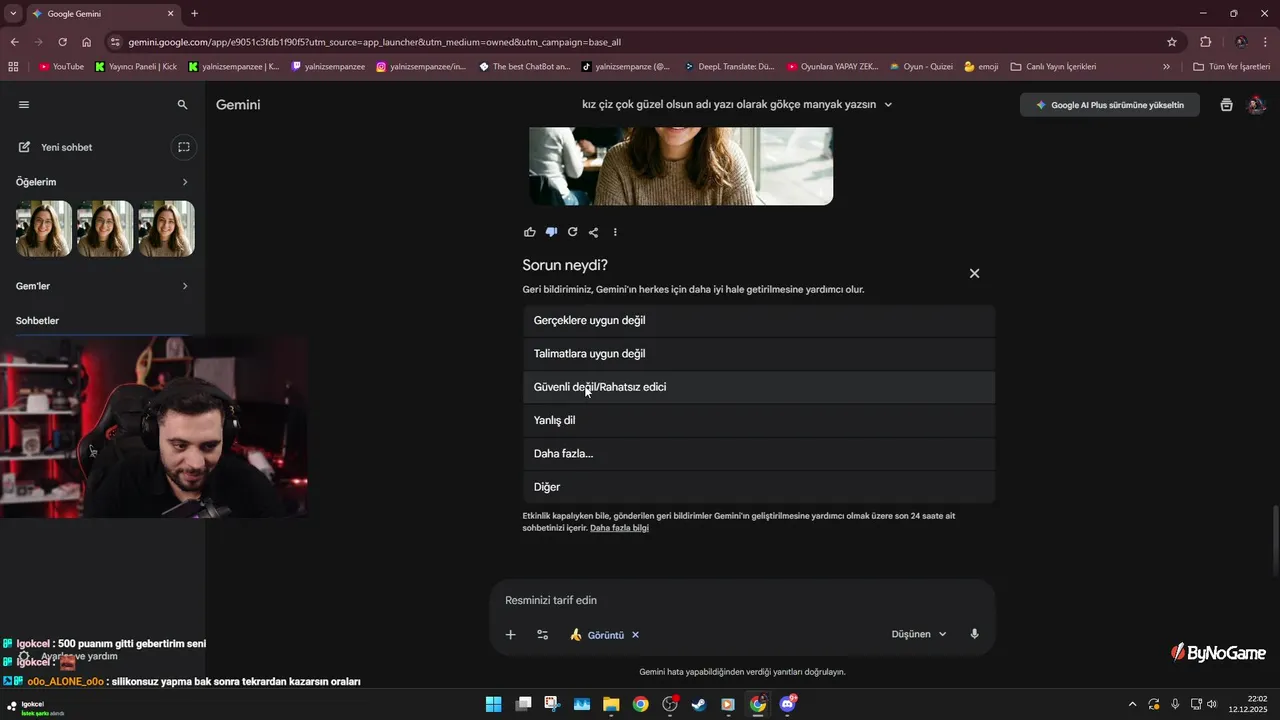Share the response via share icon
This screenshot has height=720, width=1280.
click(x=593, y=232)
